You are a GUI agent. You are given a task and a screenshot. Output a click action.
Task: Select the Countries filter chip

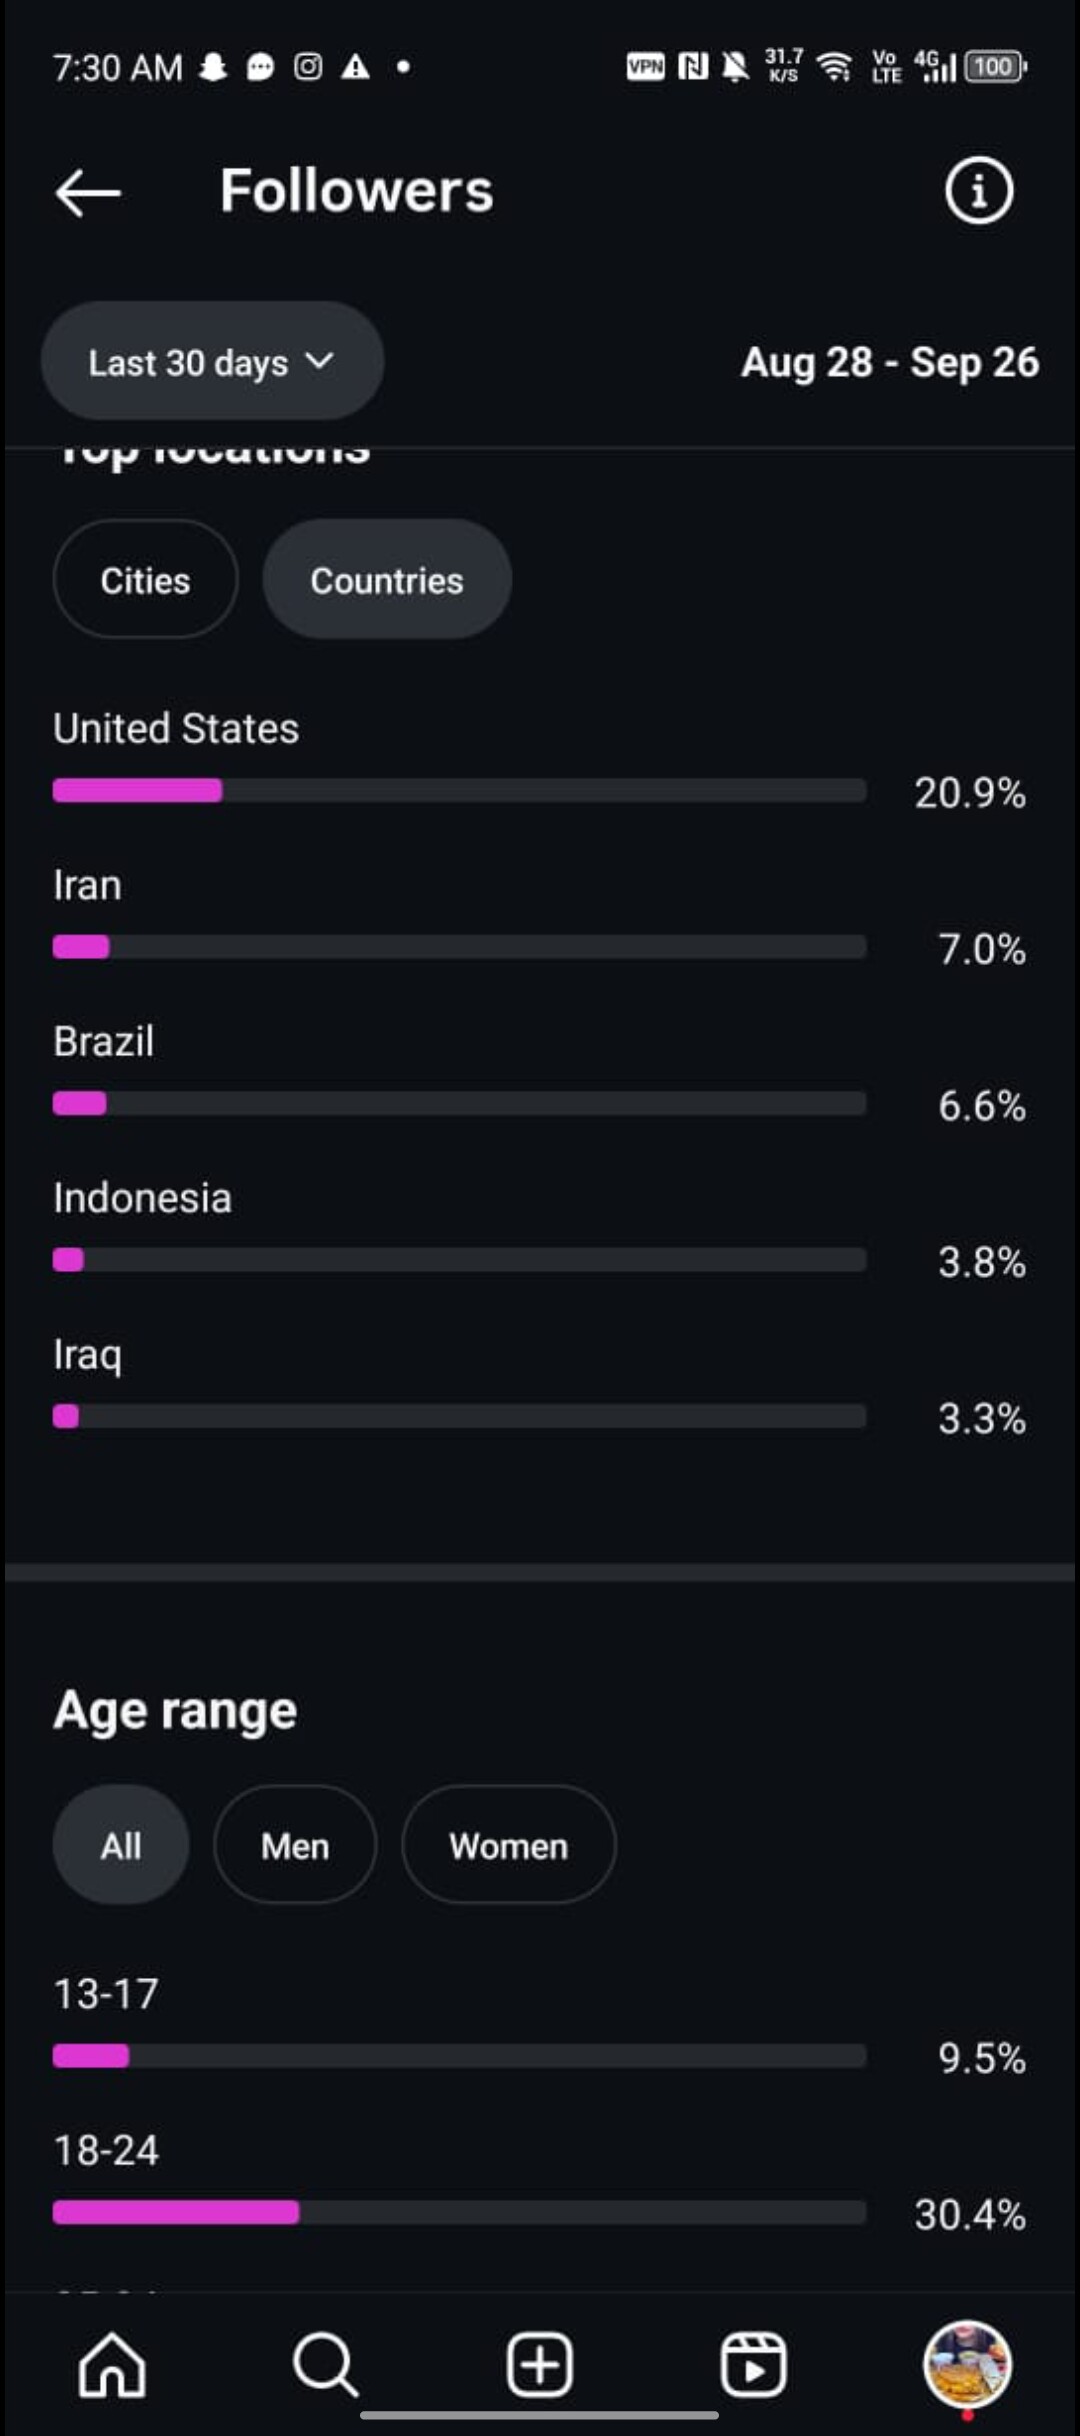click(x=387, y=580)
